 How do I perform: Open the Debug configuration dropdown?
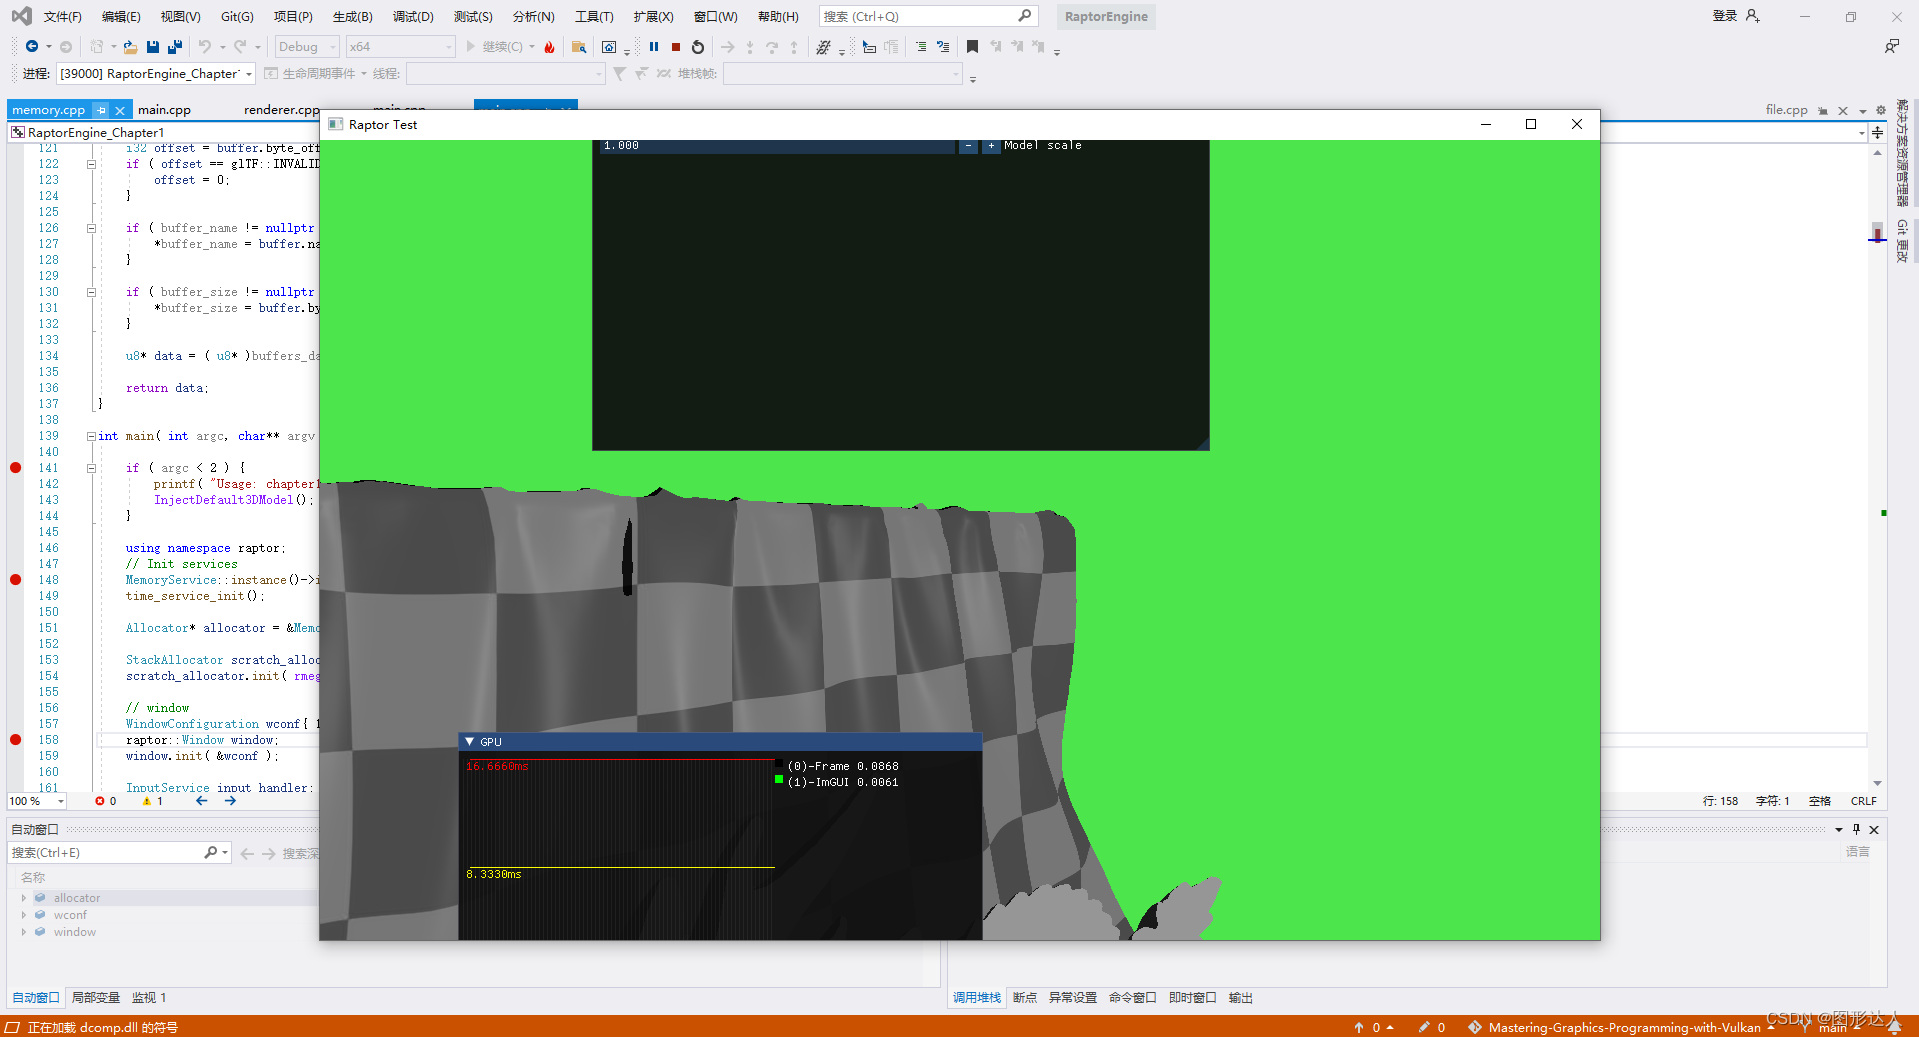[x=306, y=46]
